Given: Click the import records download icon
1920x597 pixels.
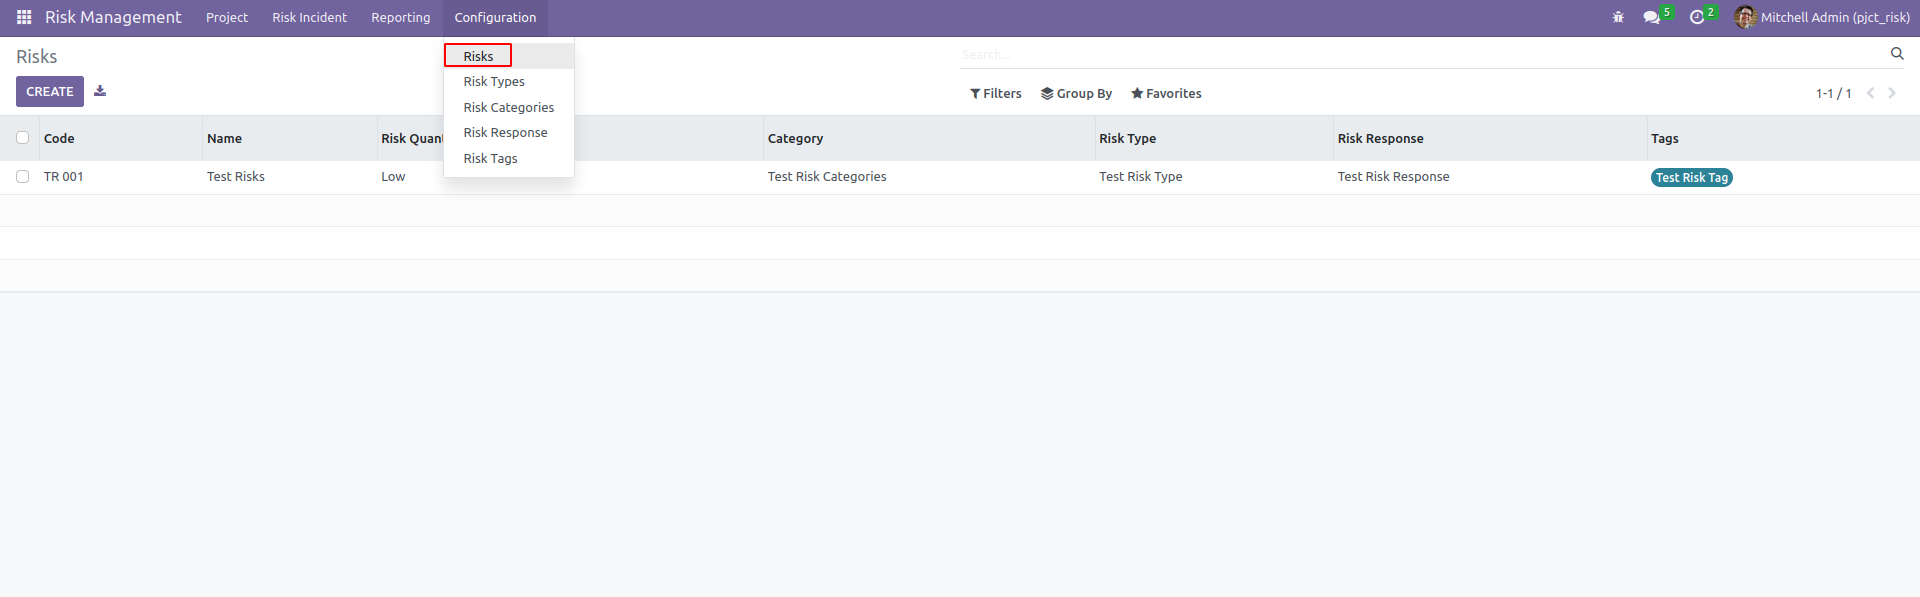Looking at the screenshot, I should pos(100,91).
